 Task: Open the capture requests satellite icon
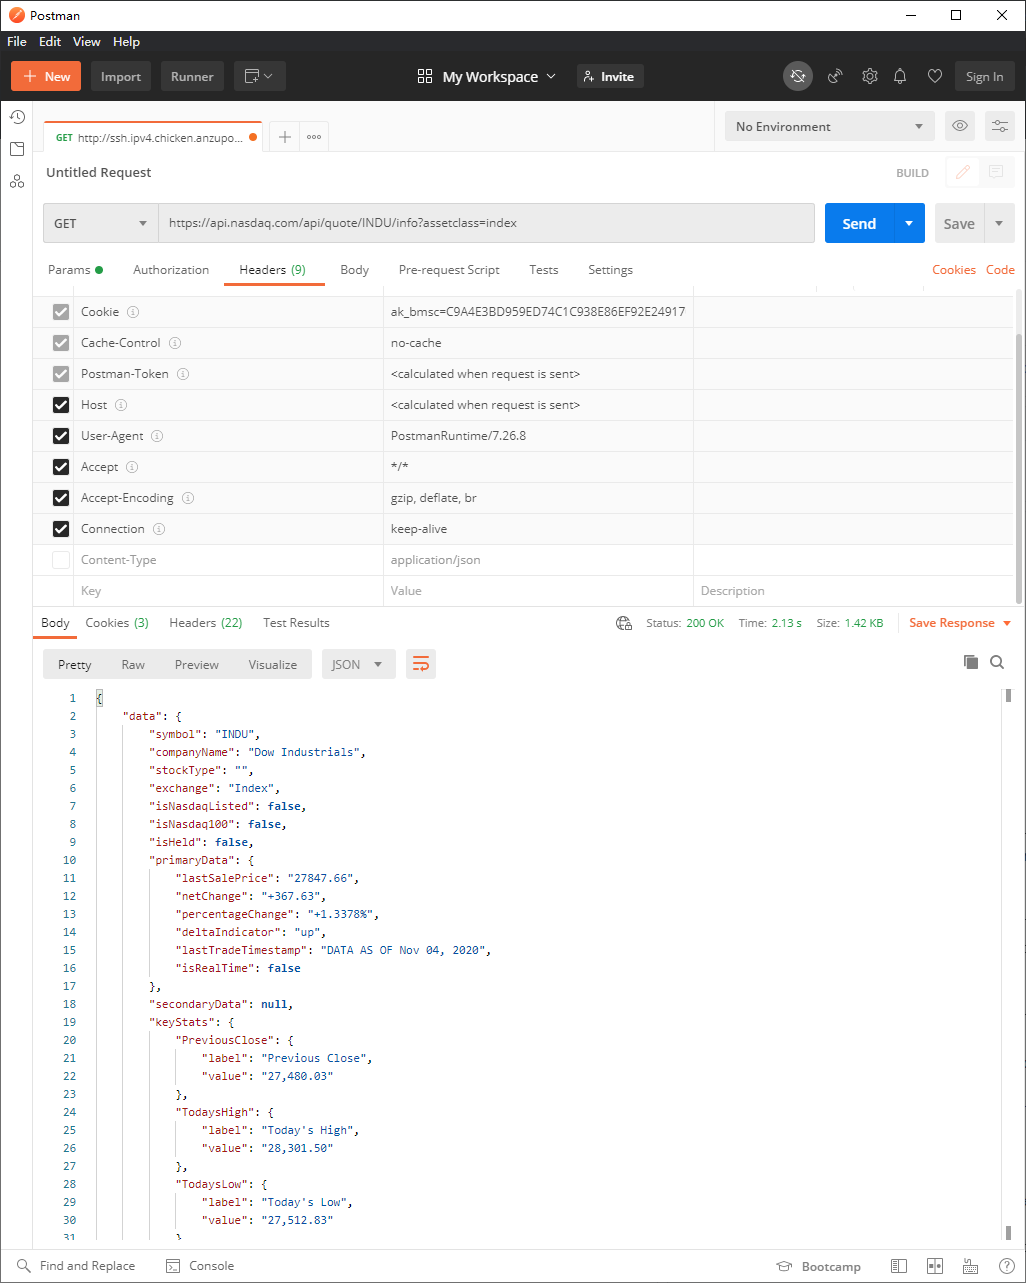(835, 76)
